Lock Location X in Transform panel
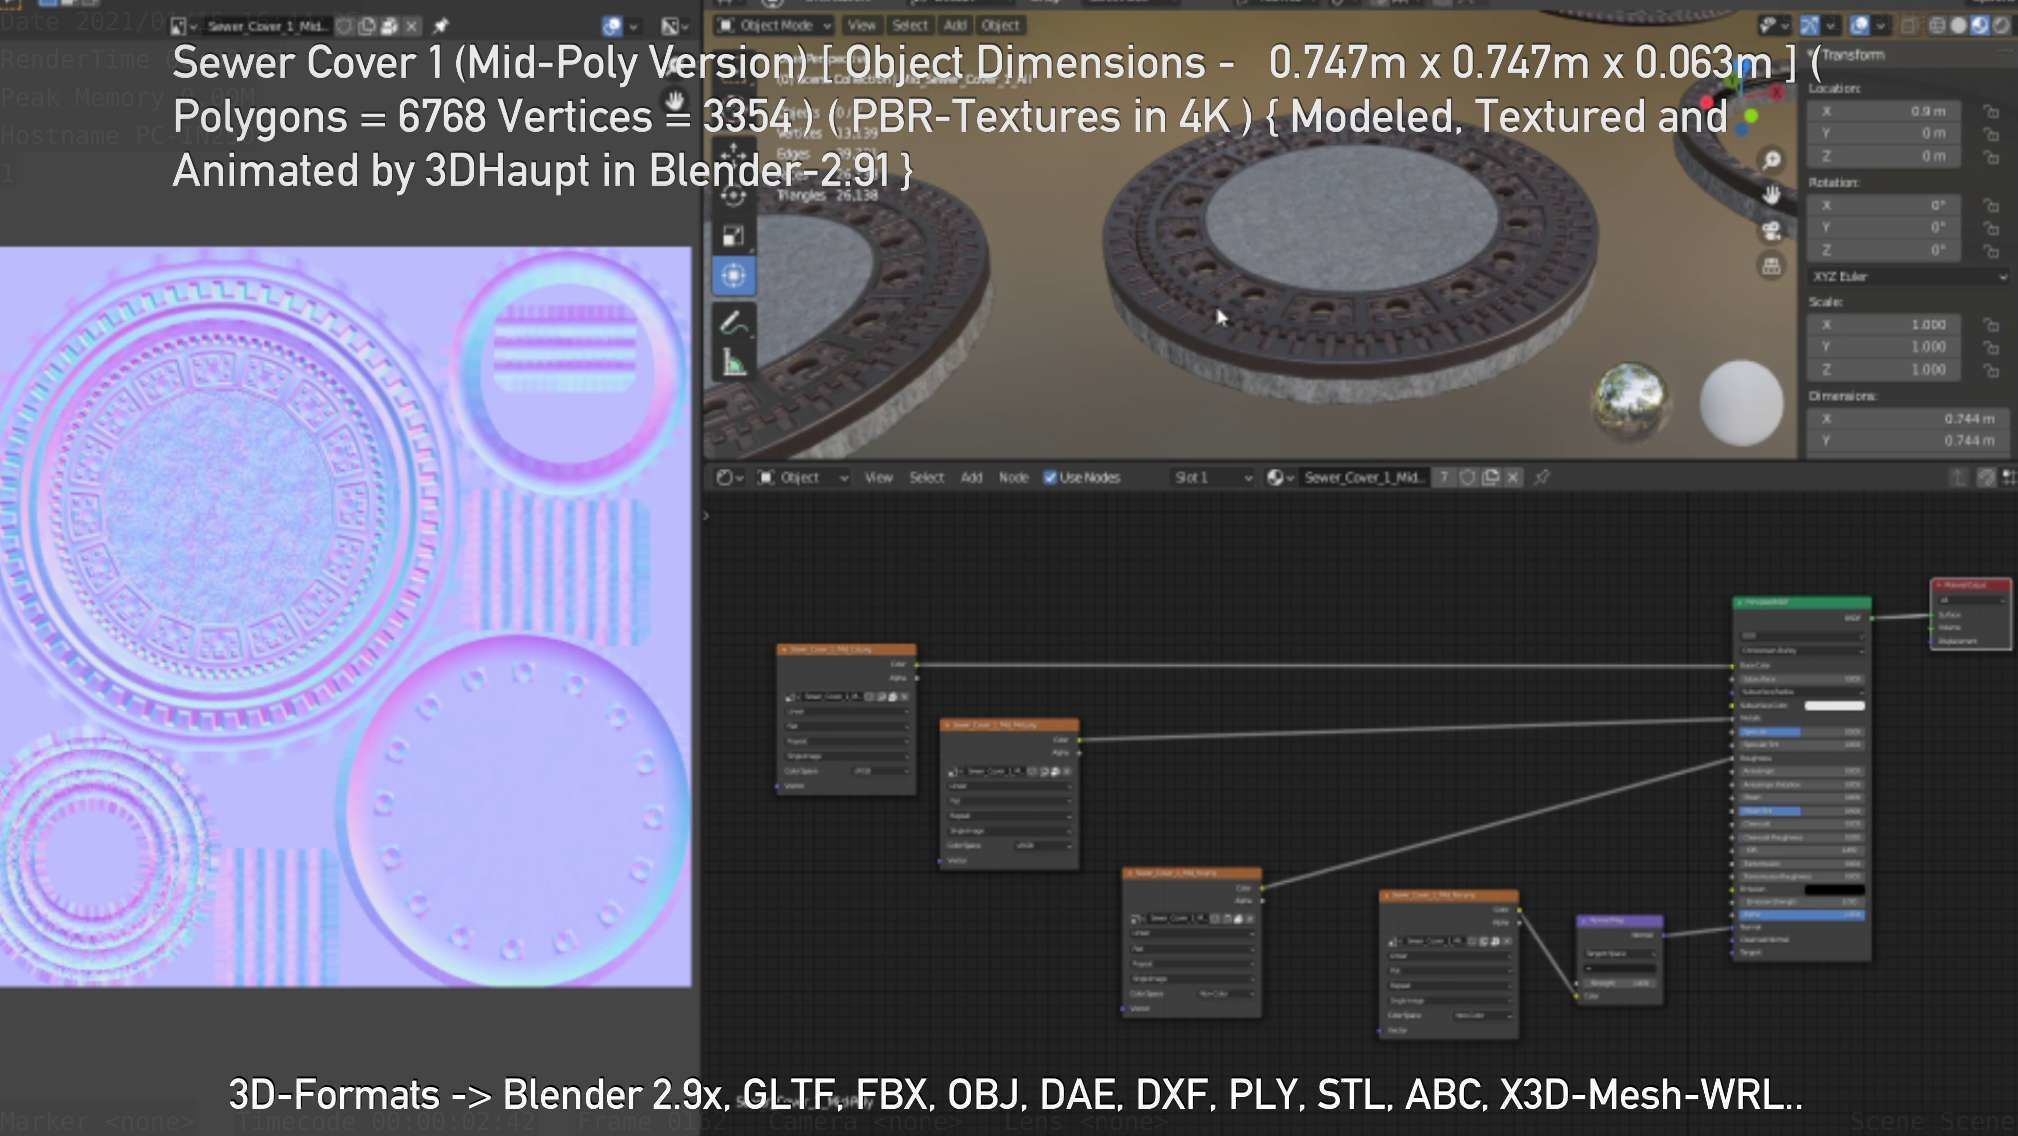 pos(1991,111)
